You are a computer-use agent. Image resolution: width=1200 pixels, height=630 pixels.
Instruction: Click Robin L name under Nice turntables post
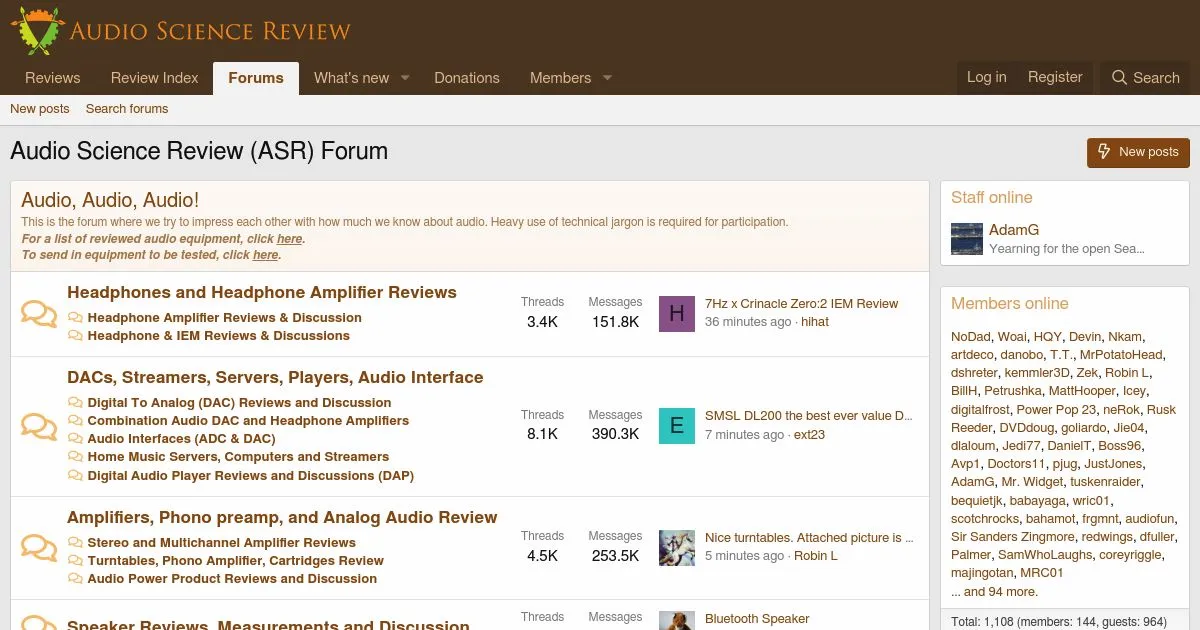point(816,556)
